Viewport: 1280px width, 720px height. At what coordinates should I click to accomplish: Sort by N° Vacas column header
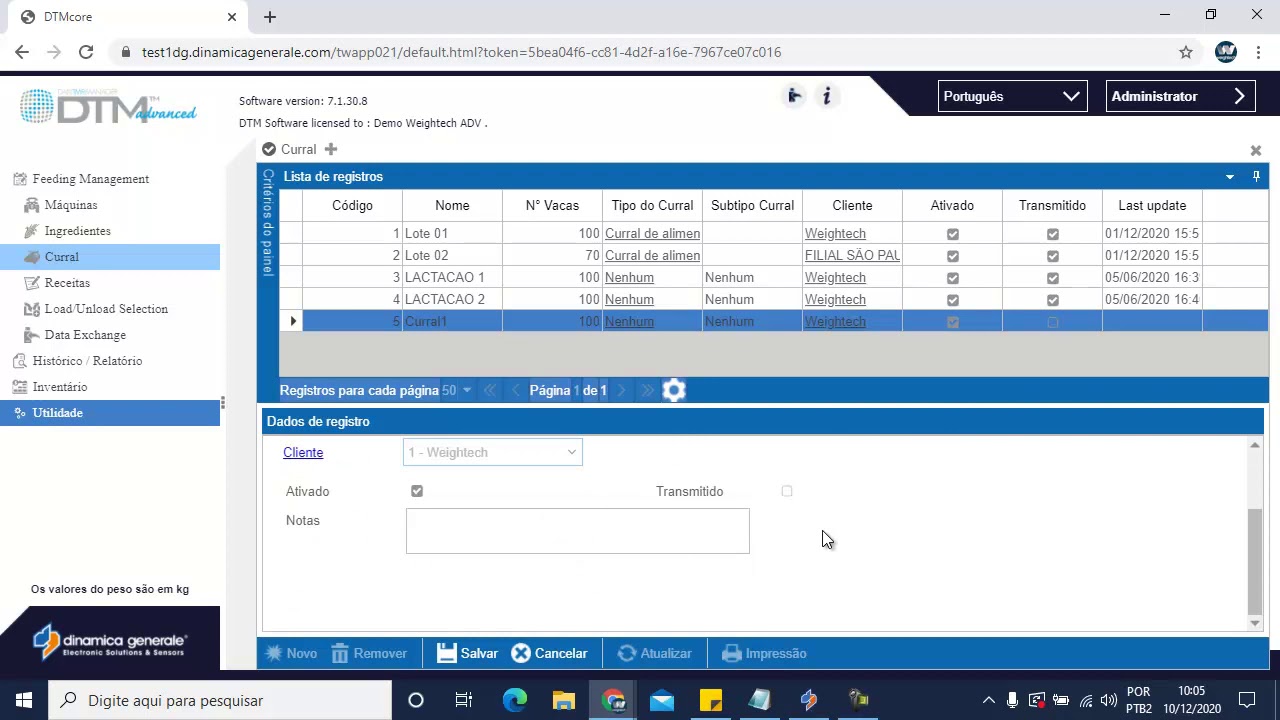[x=552, y=205]
